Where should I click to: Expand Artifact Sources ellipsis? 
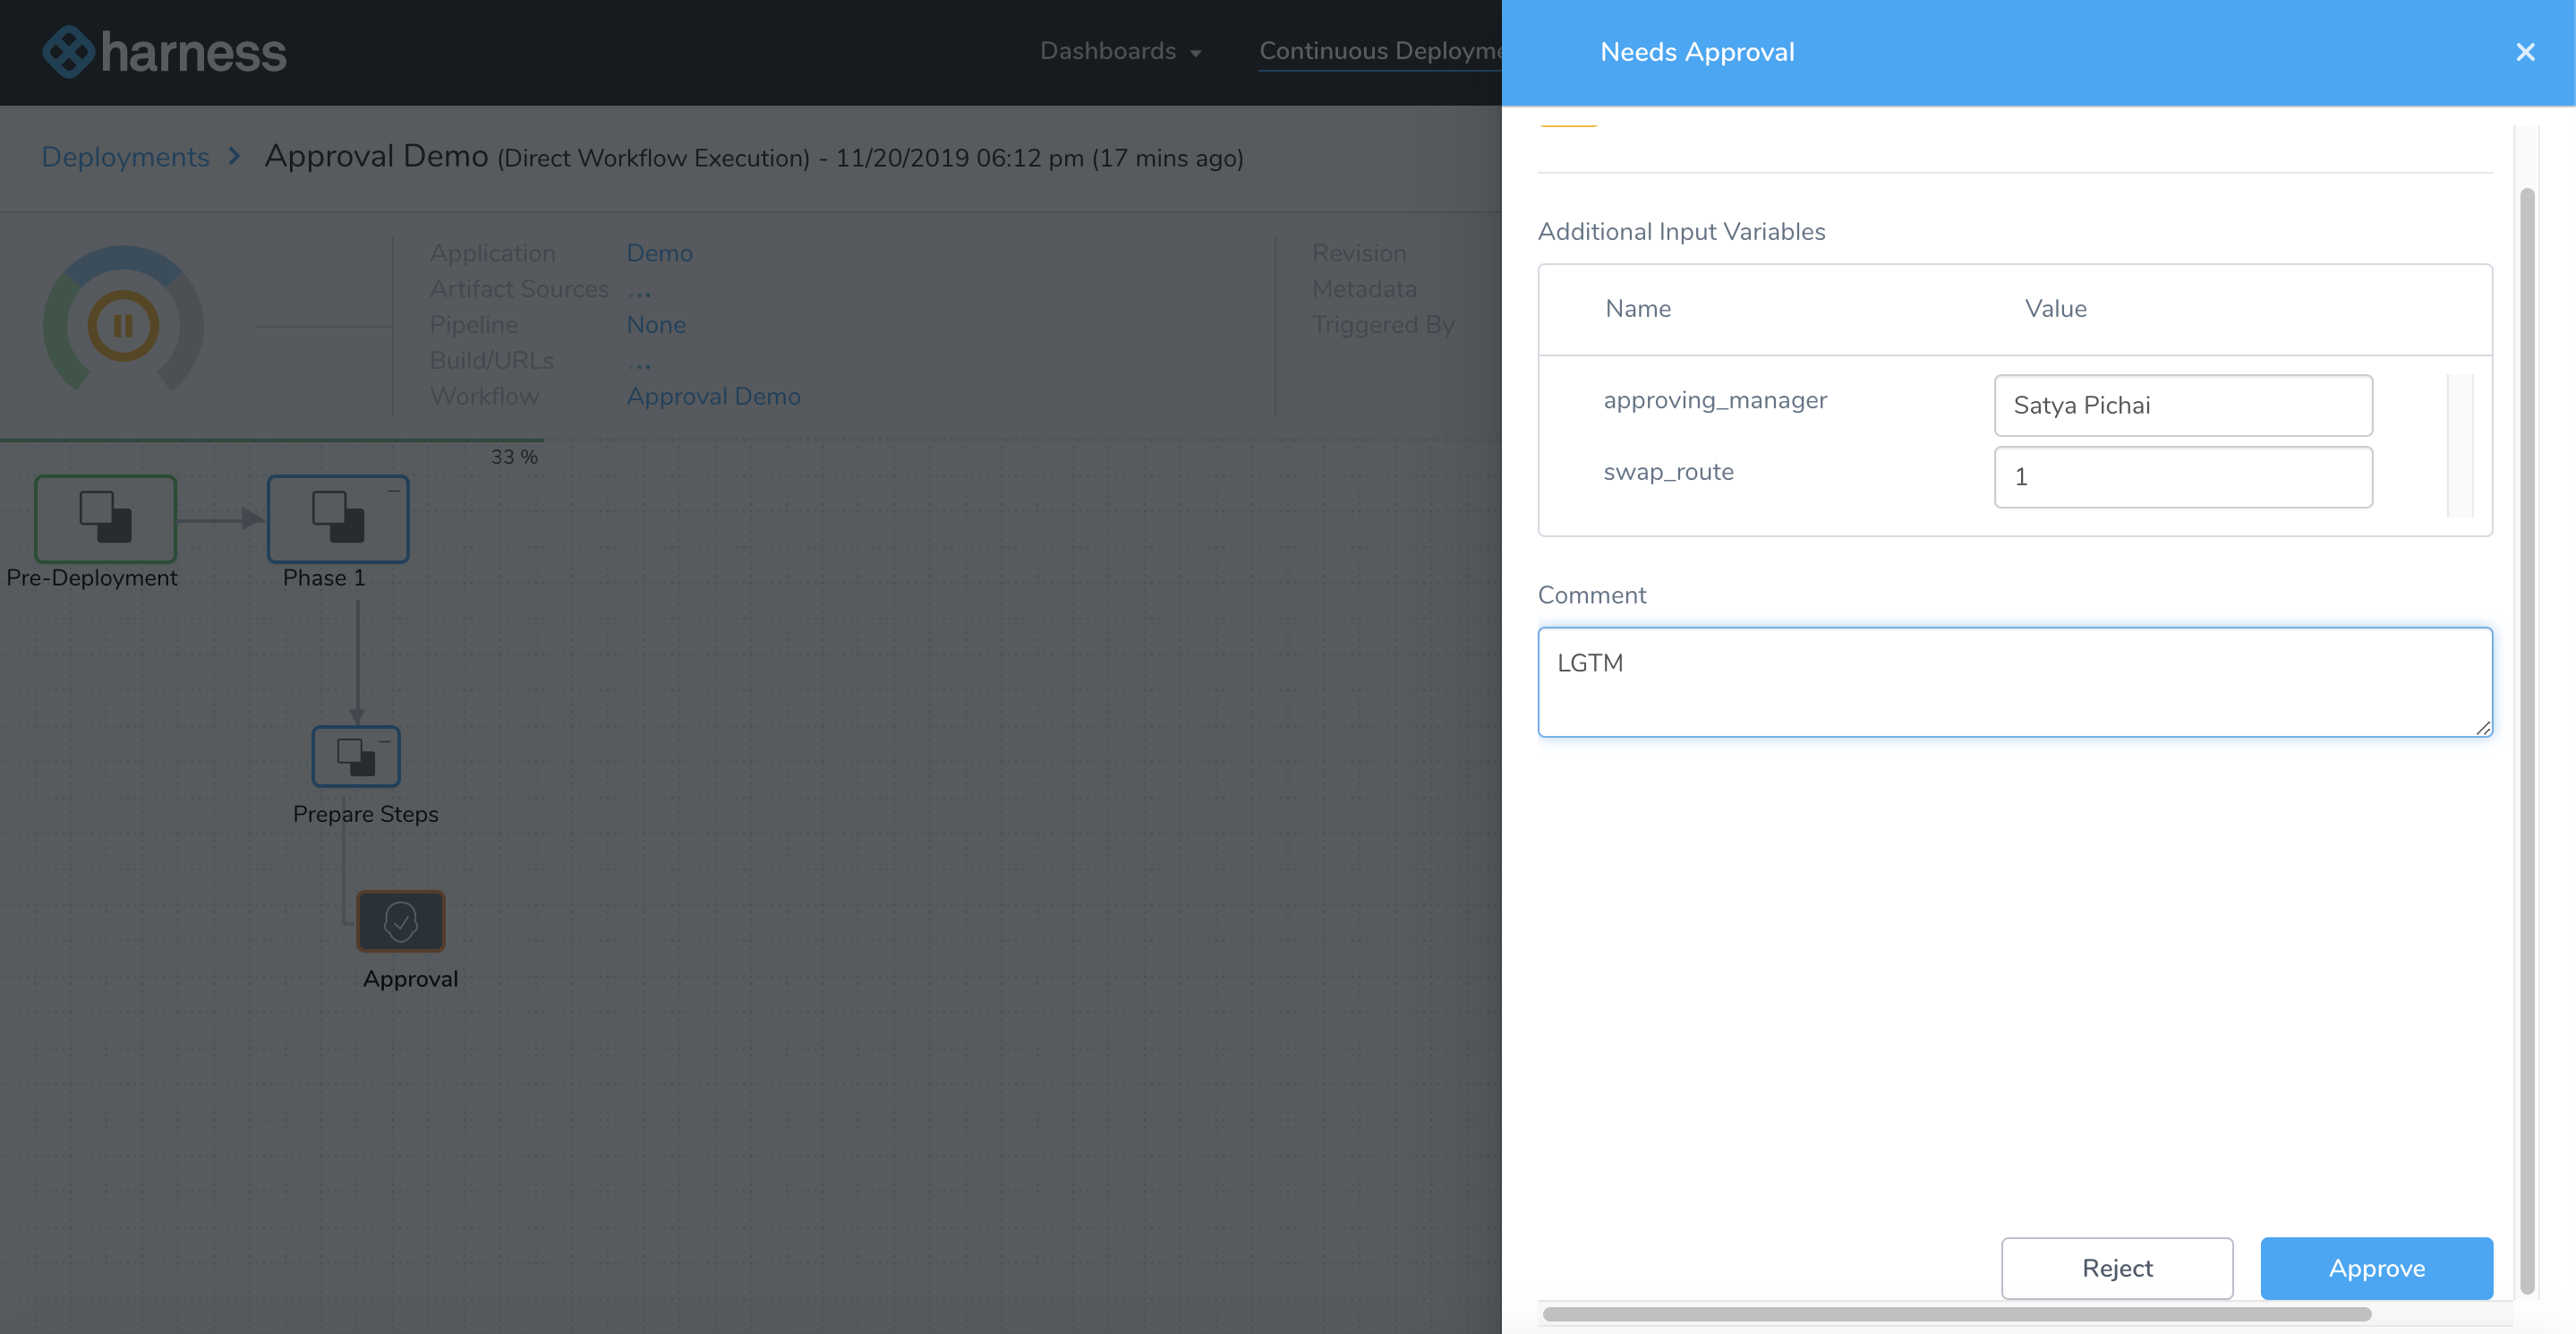(639, 293)
